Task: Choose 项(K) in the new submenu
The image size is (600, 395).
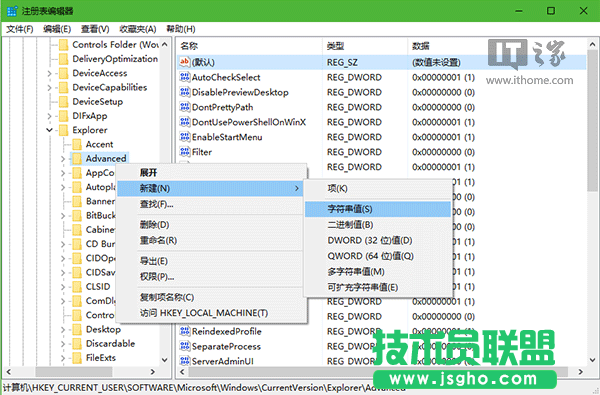Action: click(x=378, y=188)
